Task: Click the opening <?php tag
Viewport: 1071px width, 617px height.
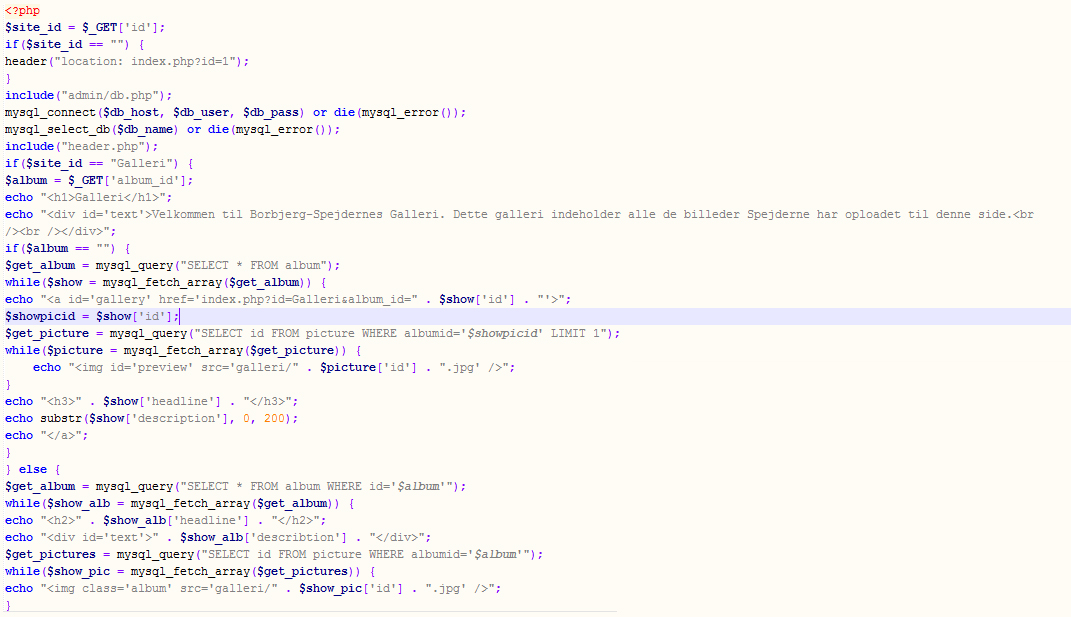Action: [22, 10]
